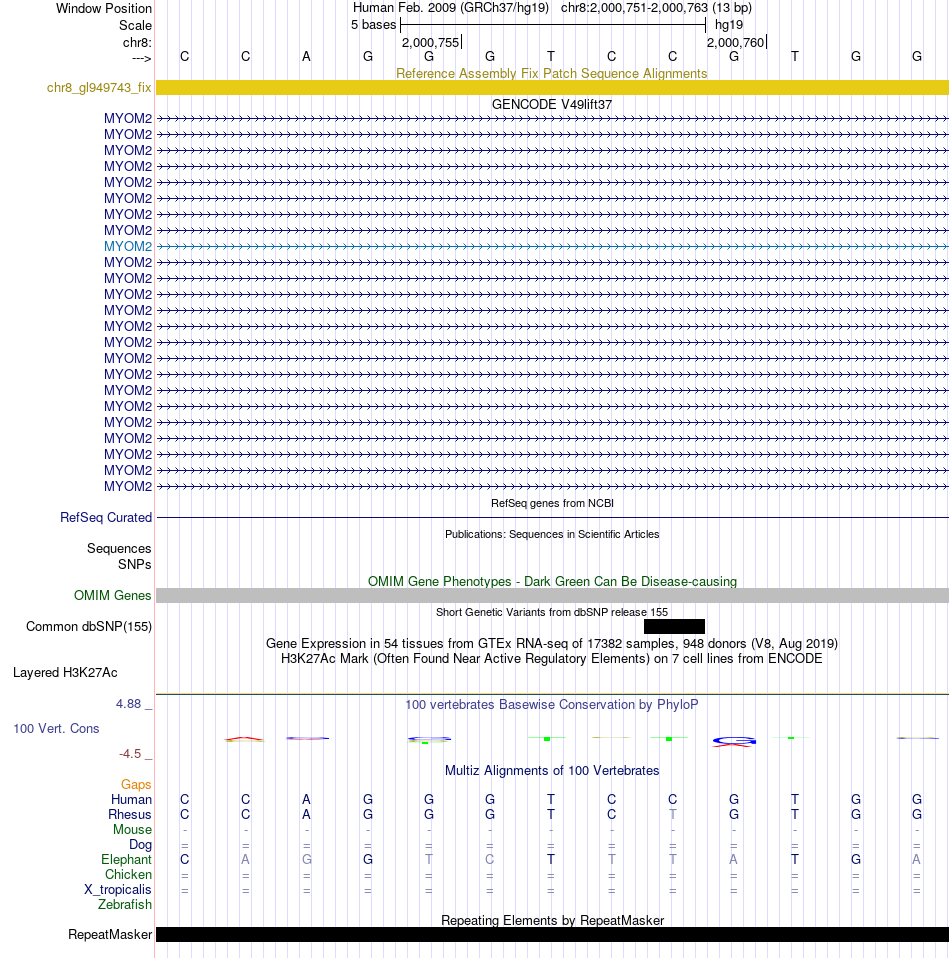Image resolution: width=950 pixels, height=958 pixels.
Task: Click the Human species row label
Action: (x=131, y=800)
